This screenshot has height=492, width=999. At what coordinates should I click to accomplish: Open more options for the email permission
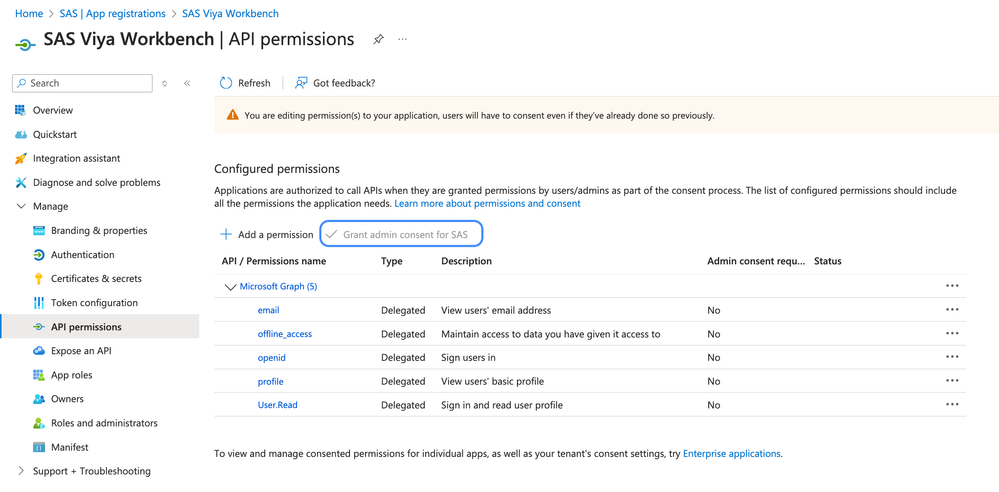pyautogui.click(x=952, y=310)
